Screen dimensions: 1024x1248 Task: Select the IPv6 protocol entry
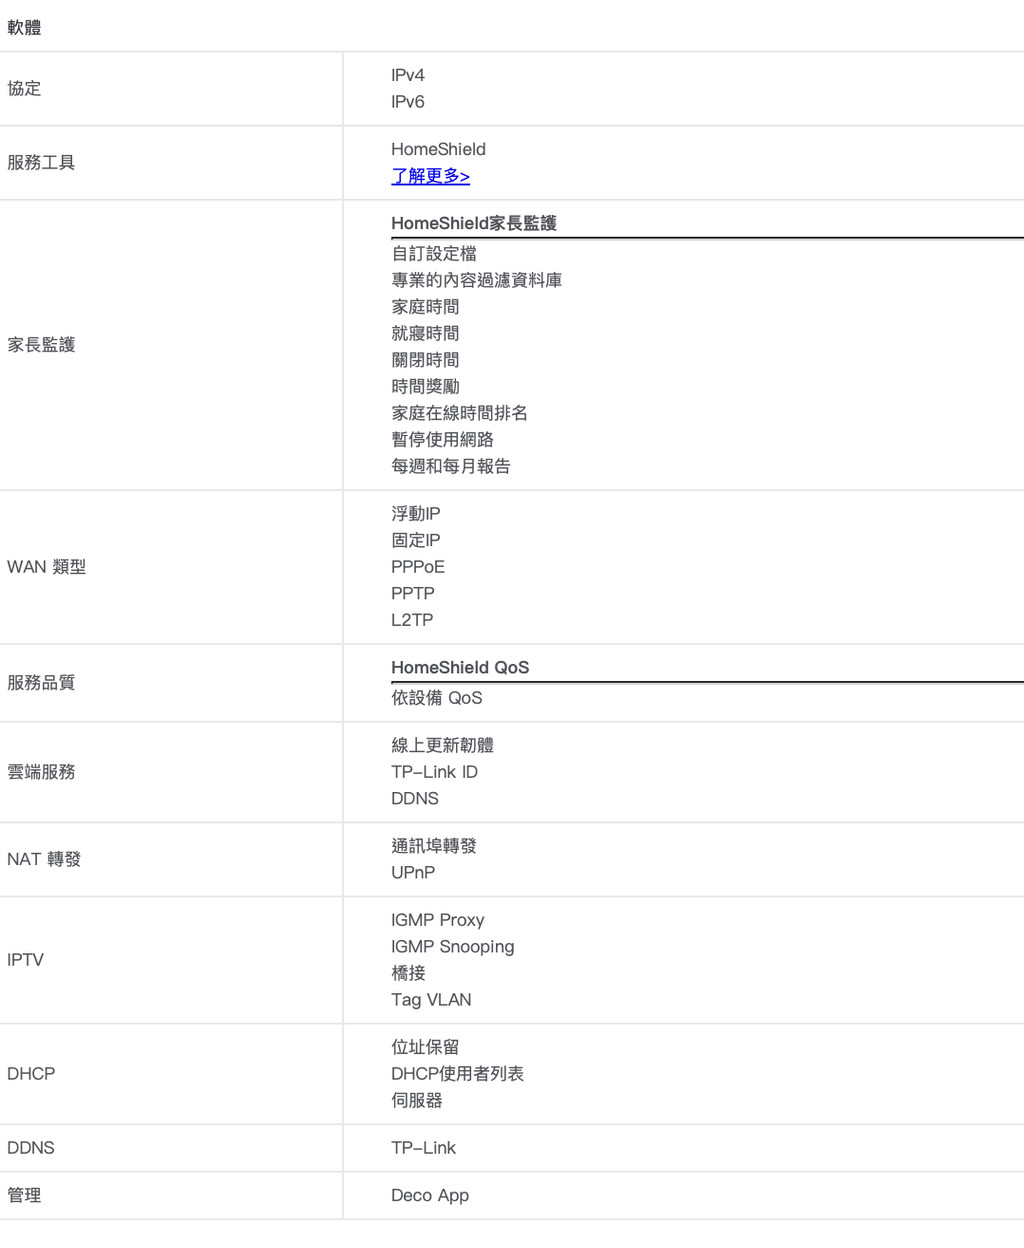click(x=408, y=102)
